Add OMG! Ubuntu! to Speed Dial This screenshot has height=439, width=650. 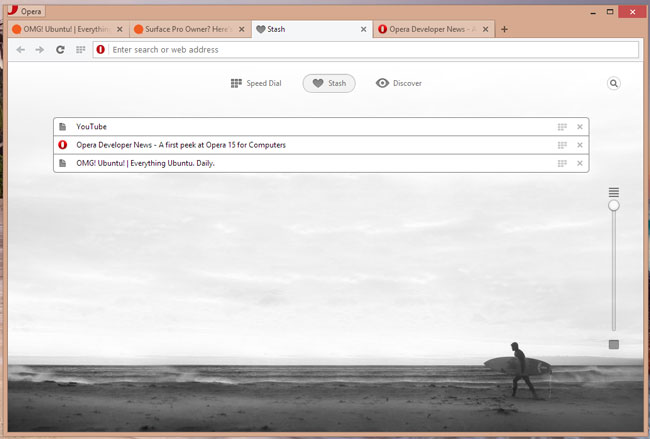pos(562,163)
